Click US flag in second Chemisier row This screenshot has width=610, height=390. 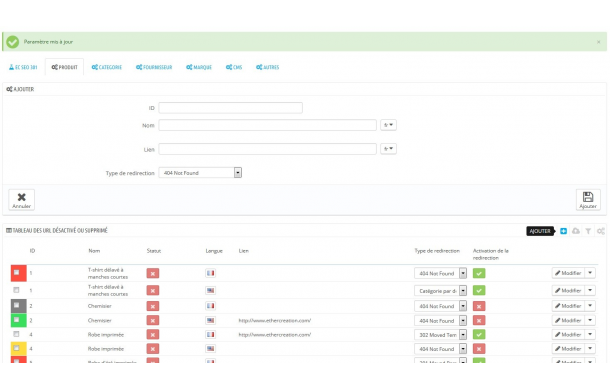[x=210, y=320]
